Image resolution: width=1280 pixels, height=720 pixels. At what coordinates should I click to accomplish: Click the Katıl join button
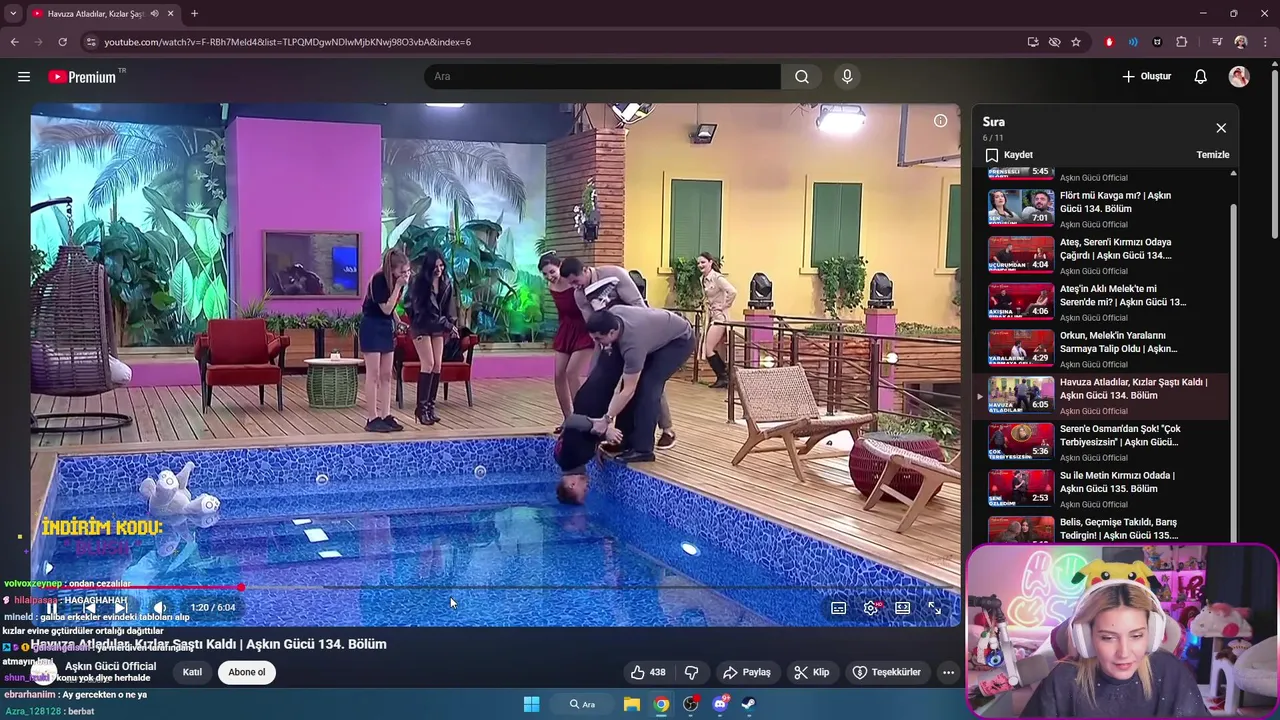pos(192,672)
